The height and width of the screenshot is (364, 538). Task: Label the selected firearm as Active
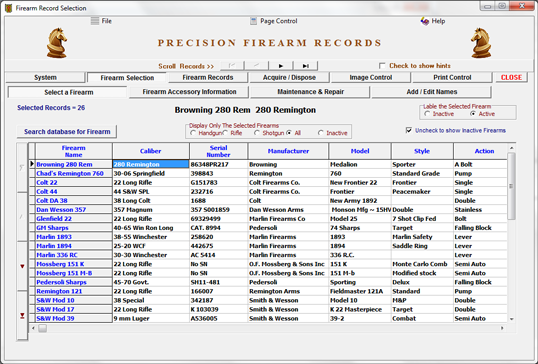point(473,114)
